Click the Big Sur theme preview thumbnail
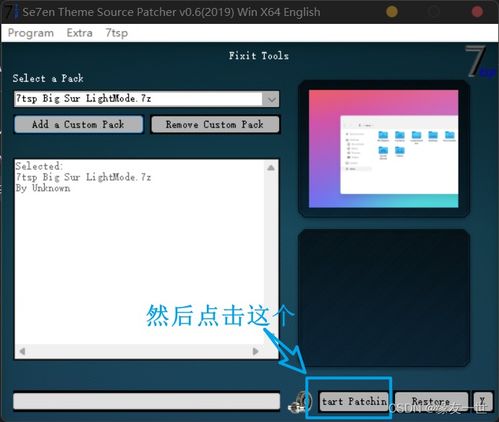Viewport: 499px width, 422px height. click(383, 149)
